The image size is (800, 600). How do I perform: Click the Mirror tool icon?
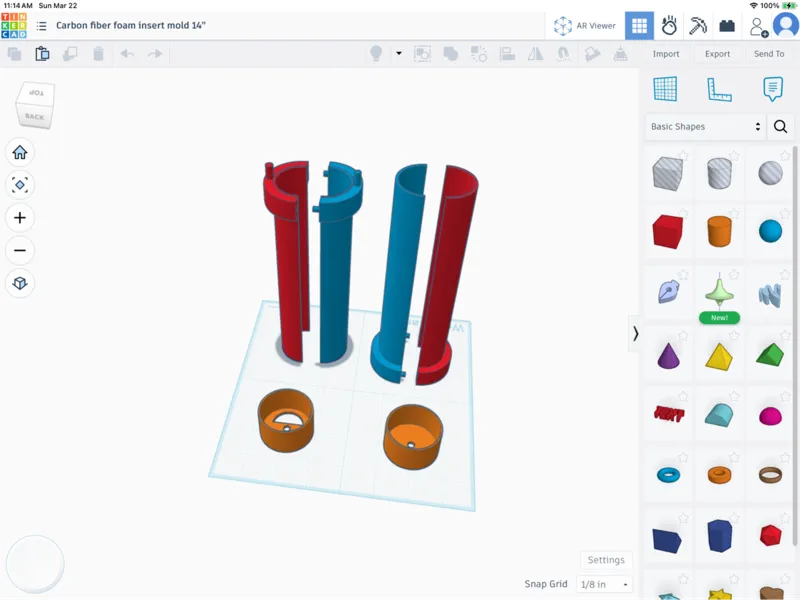coord(535,54)
